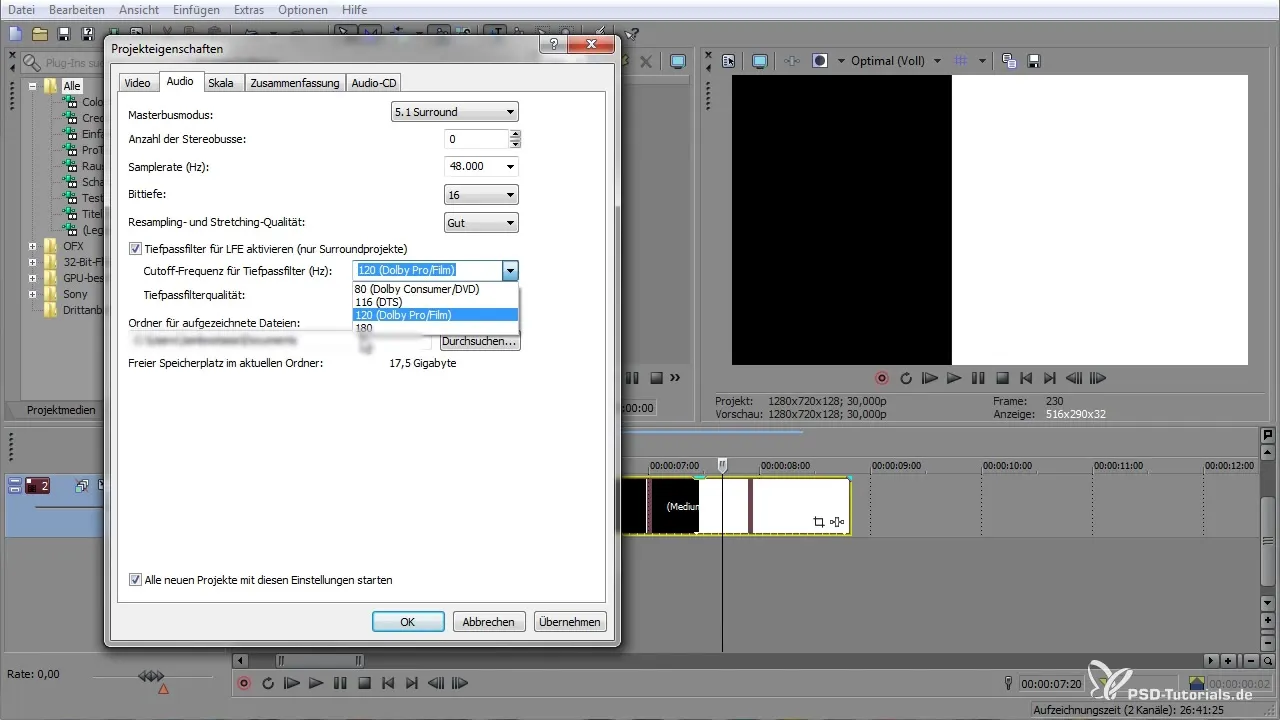
Task: Open Resampling- und Stretching-Qualität dropdown
Action: coord(481,223)
